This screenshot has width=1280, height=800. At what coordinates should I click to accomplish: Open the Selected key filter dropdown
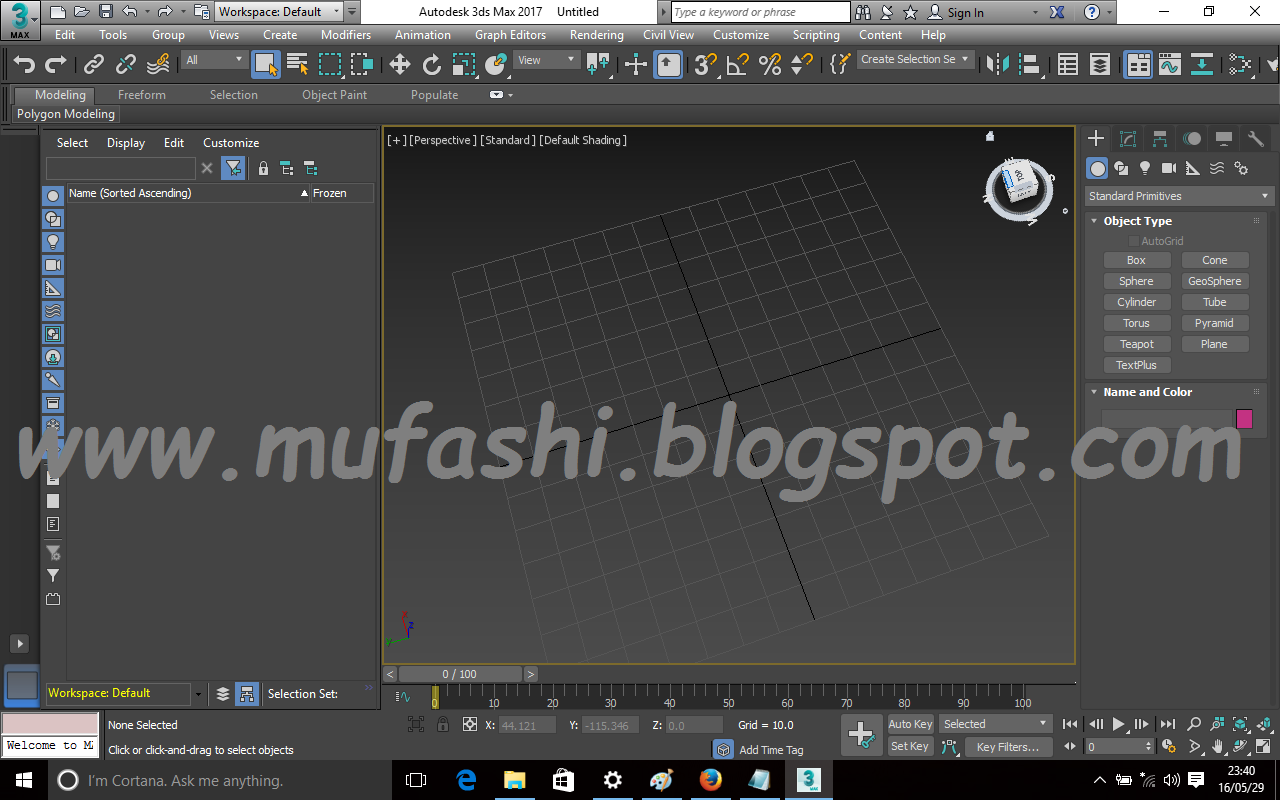(995, 724)
